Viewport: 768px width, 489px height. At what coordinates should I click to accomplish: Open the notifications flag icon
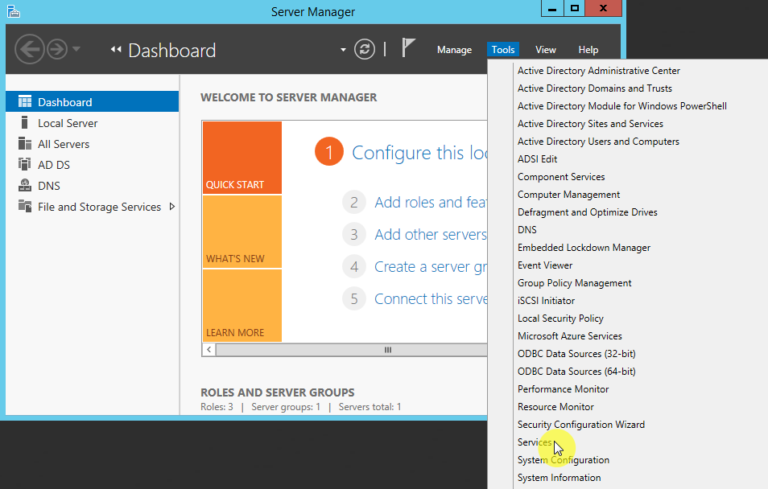[408, 48]
